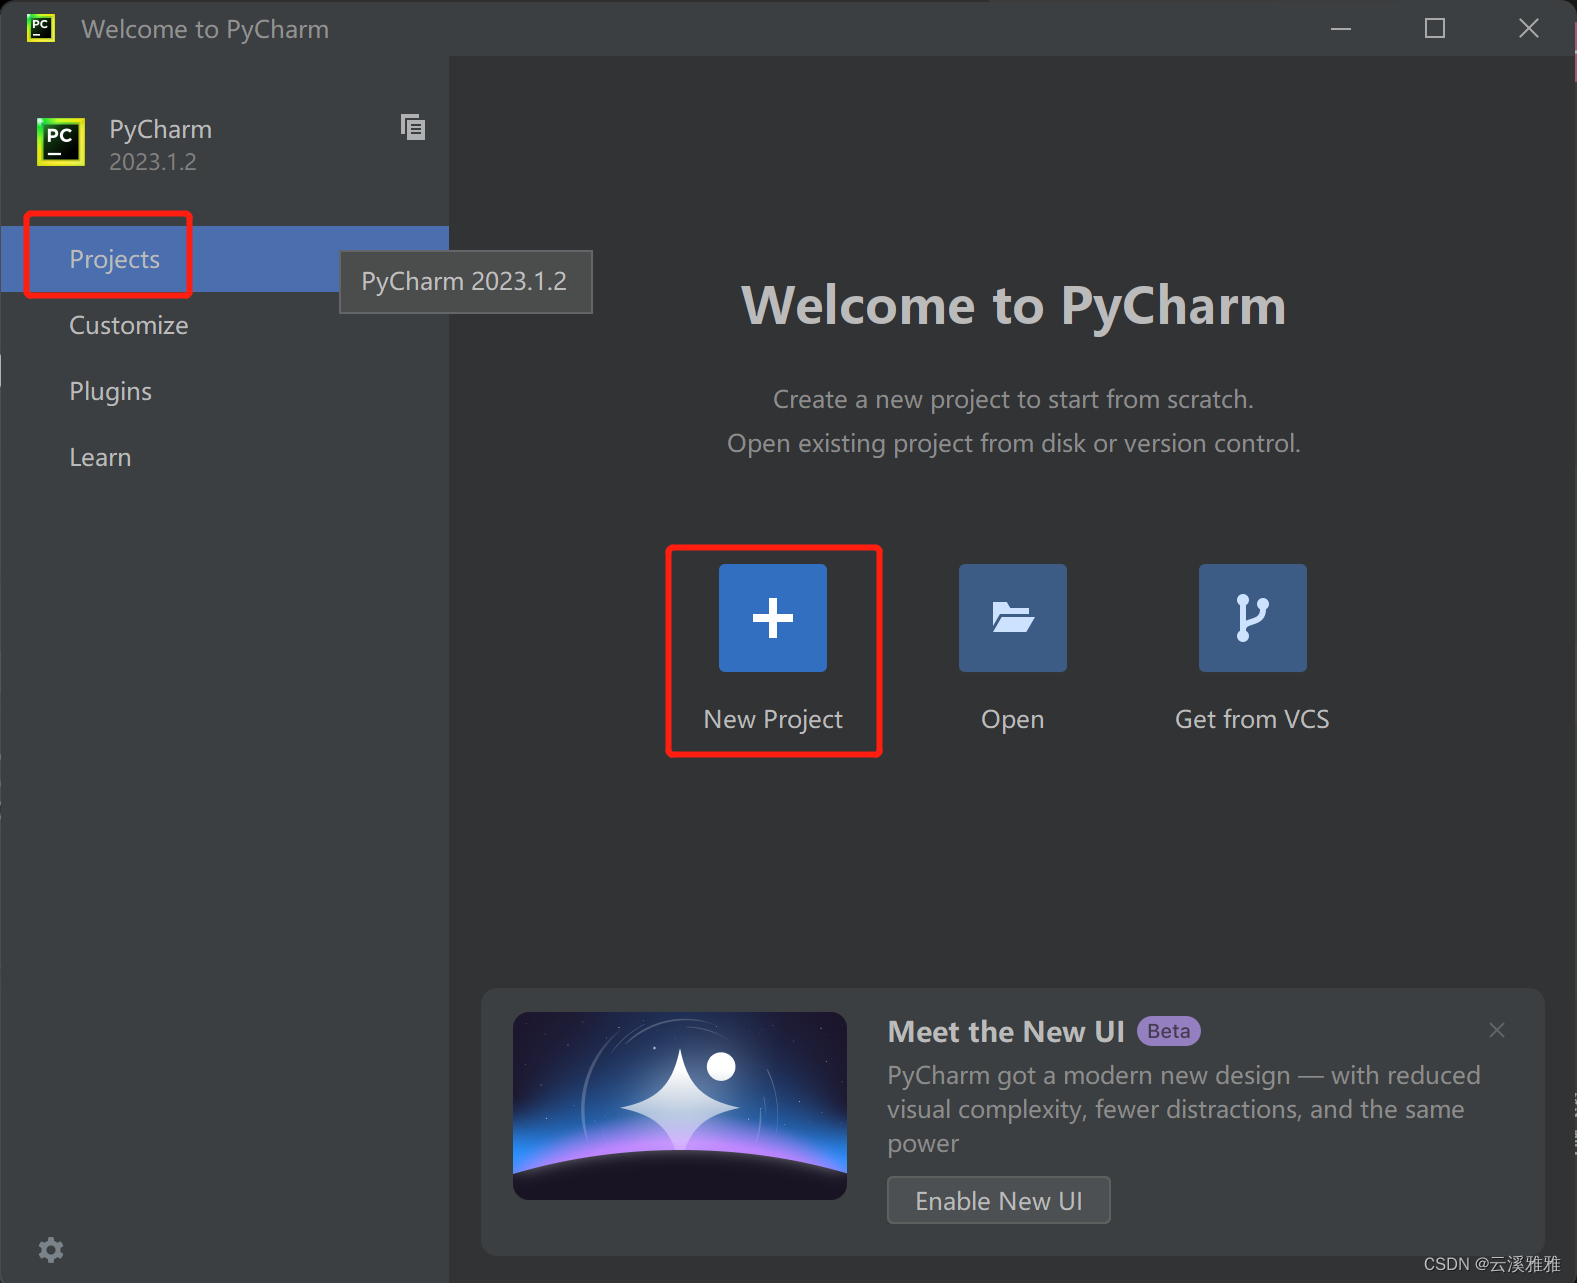
Task: Open the Customize tab
Action: tap(224, 325)
